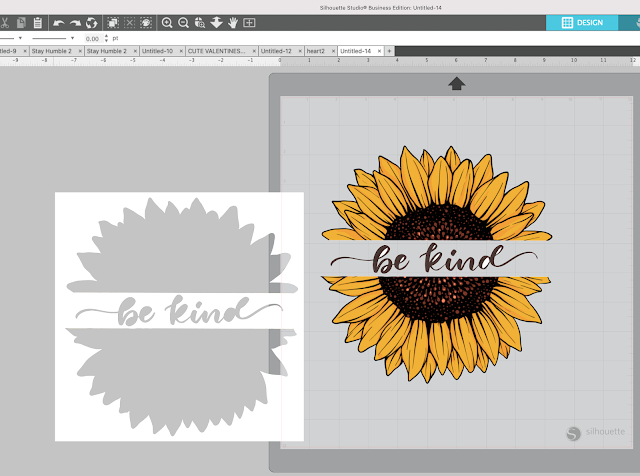
Task: Switch to the Stay Humble 2 tab beside Untitled-10
Action: tap(107, 51)
